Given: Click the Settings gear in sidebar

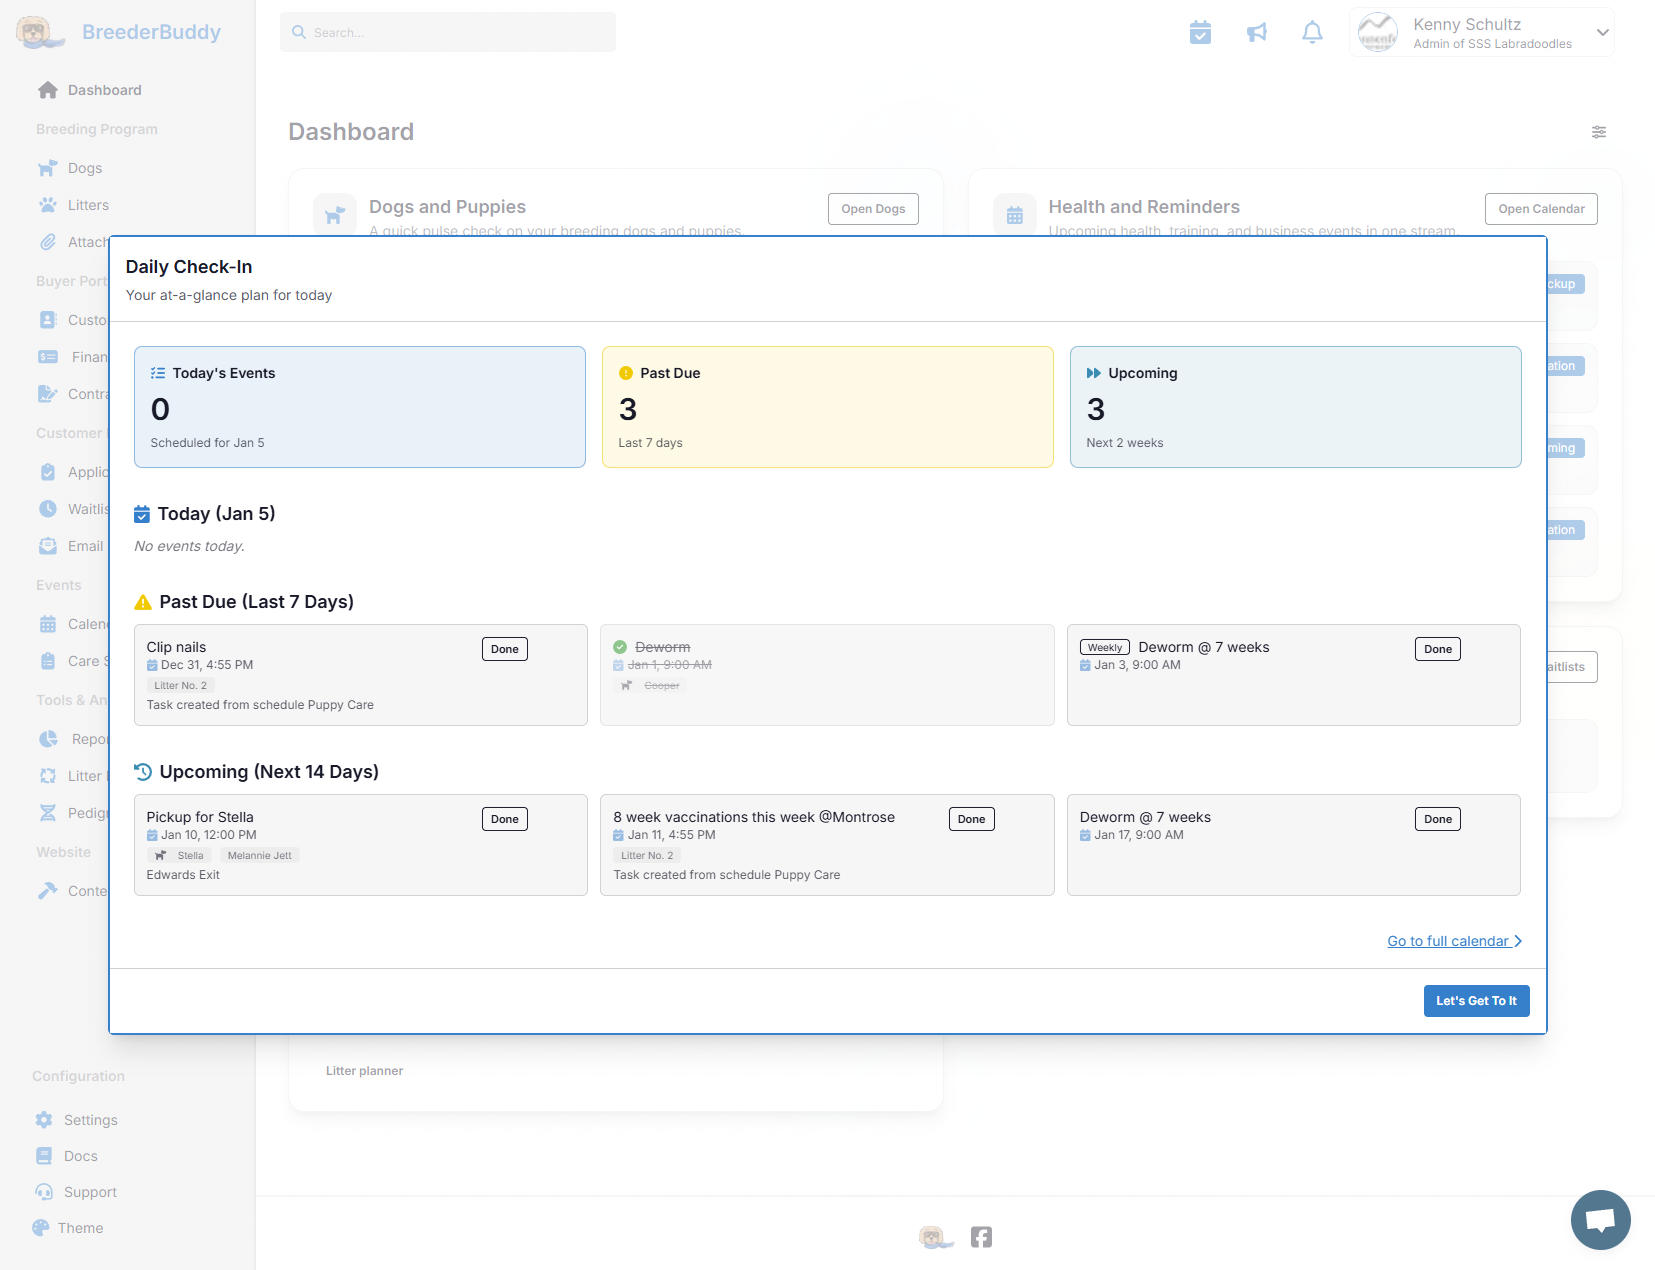Looking at the screenshot, I should (44, 1120).
